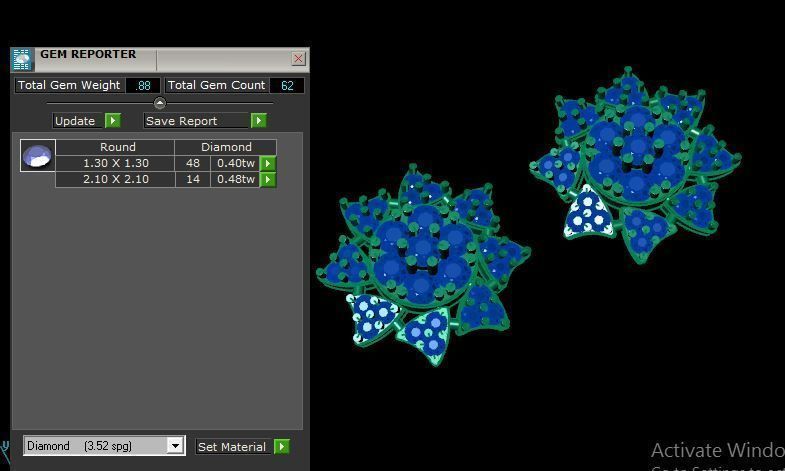Click the 0.40tw weight cell
This screenshot has height=471, width=785.
[235, 163]
